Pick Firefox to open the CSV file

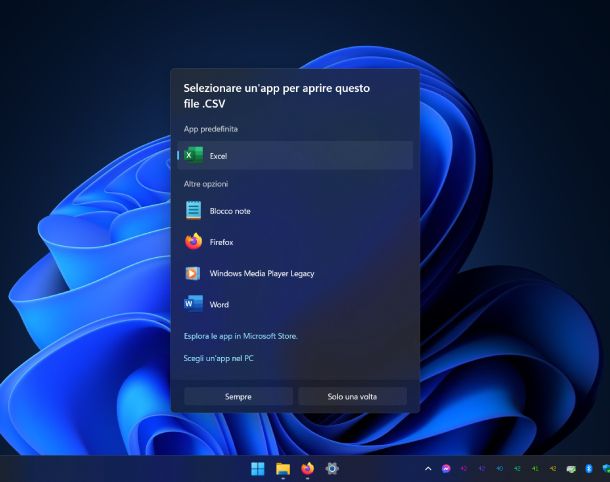coord(295,242)
